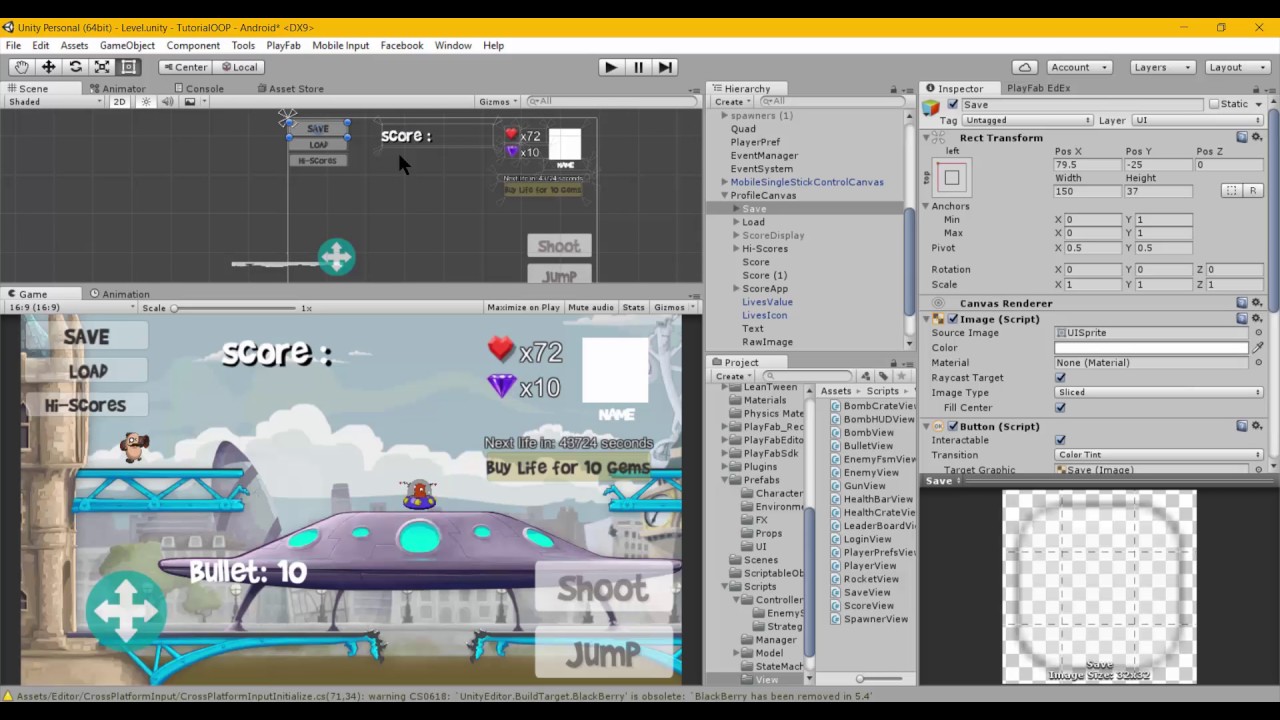Uncheck Fill Center option
Image resolution: width=1280 pixels, height=720 pixels.
coord(1060,408)
